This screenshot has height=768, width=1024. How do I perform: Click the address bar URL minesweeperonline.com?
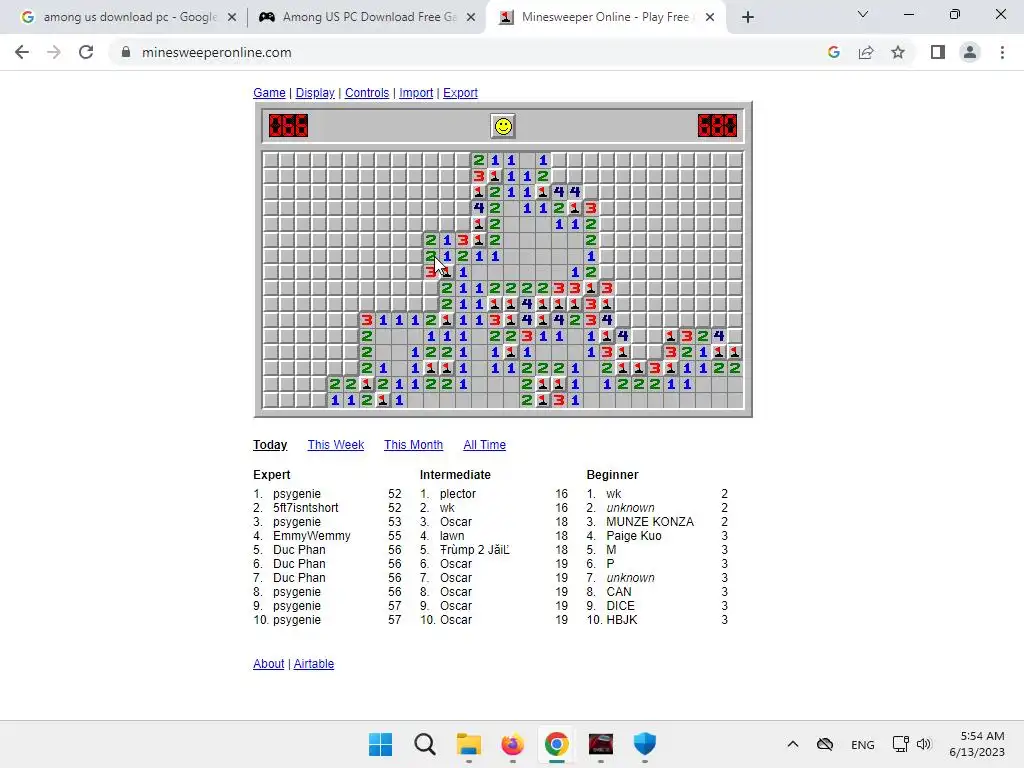coord(217,52)
